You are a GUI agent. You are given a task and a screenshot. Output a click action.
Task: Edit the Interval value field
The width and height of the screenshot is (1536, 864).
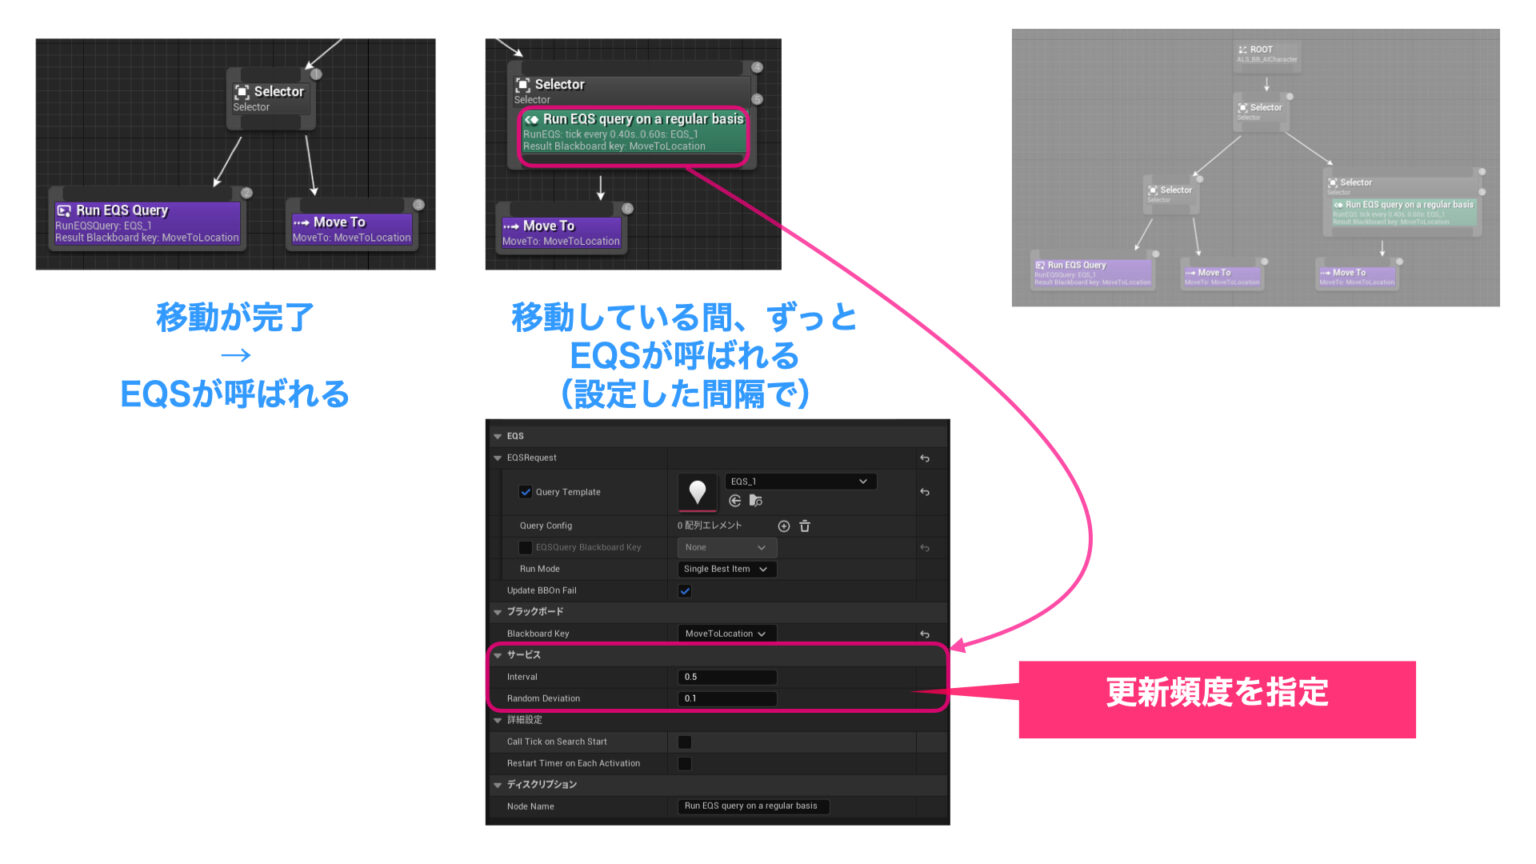tap(727, 676)
